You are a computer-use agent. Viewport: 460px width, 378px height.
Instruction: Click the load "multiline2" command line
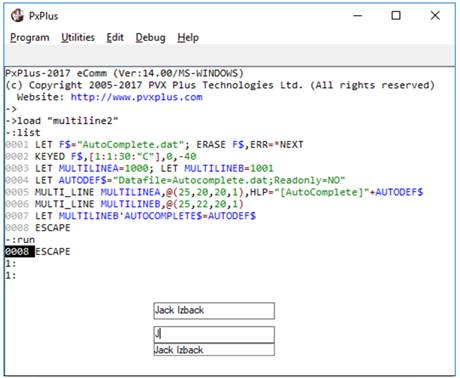pyautogui.click(x=62, y=121)
